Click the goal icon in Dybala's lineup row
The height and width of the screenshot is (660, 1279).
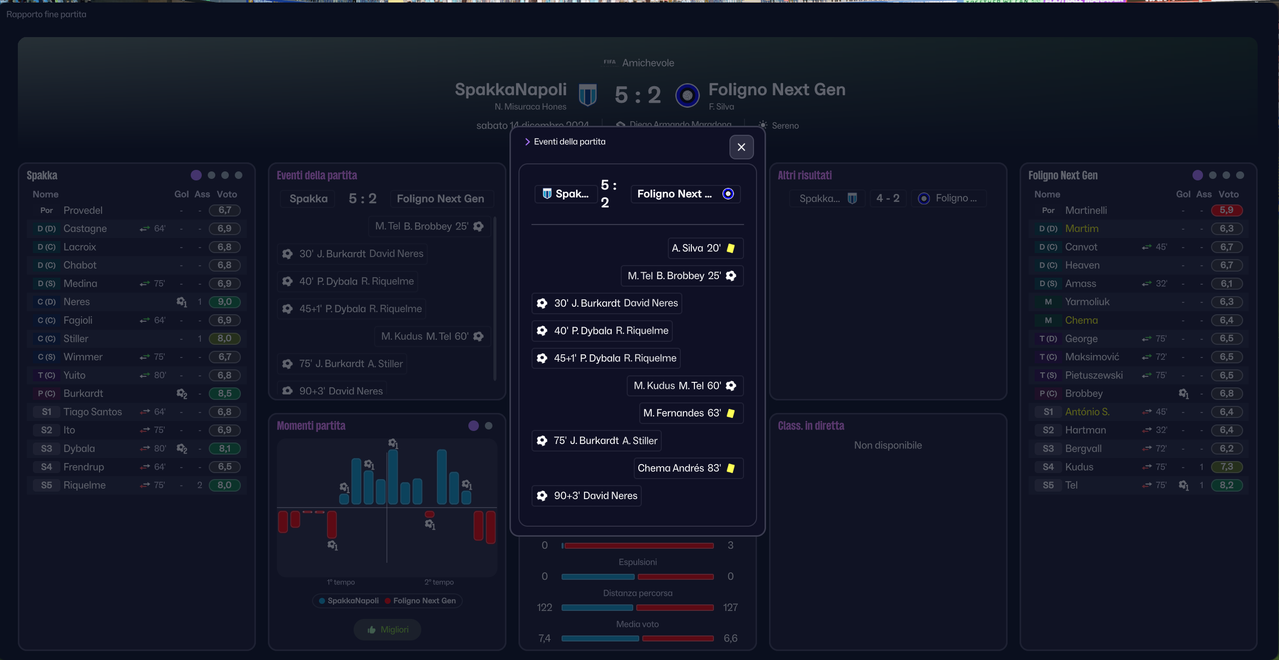[x=182, y=449]
